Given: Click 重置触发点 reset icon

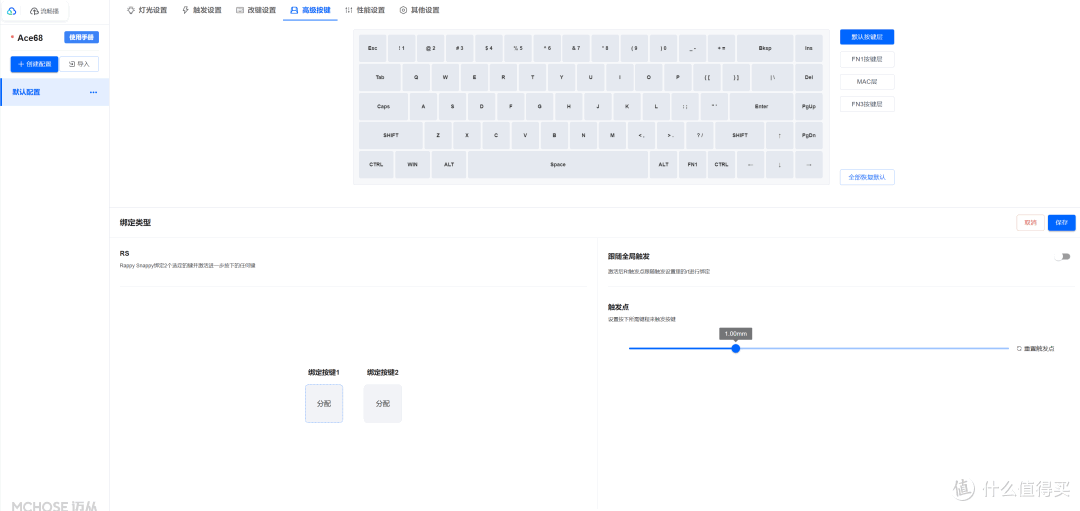Looking at the screenshot, I should [x=1019, y=348].
